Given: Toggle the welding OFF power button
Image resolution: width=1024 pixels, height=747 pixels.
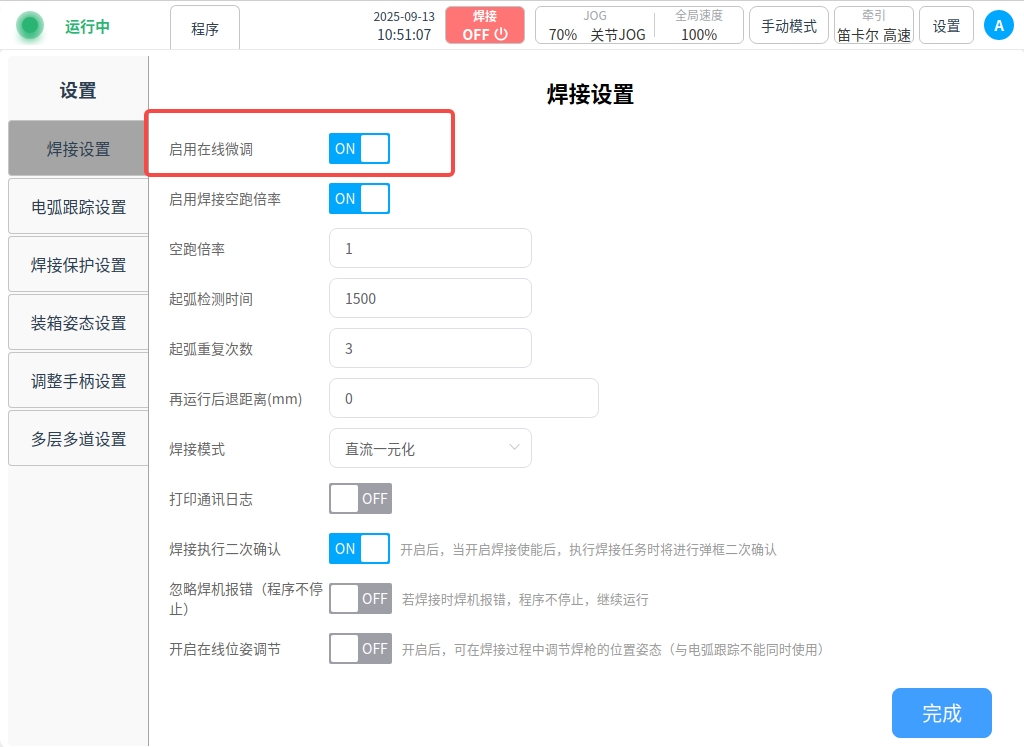Looking at the screenshot, I should click(485, 26).
